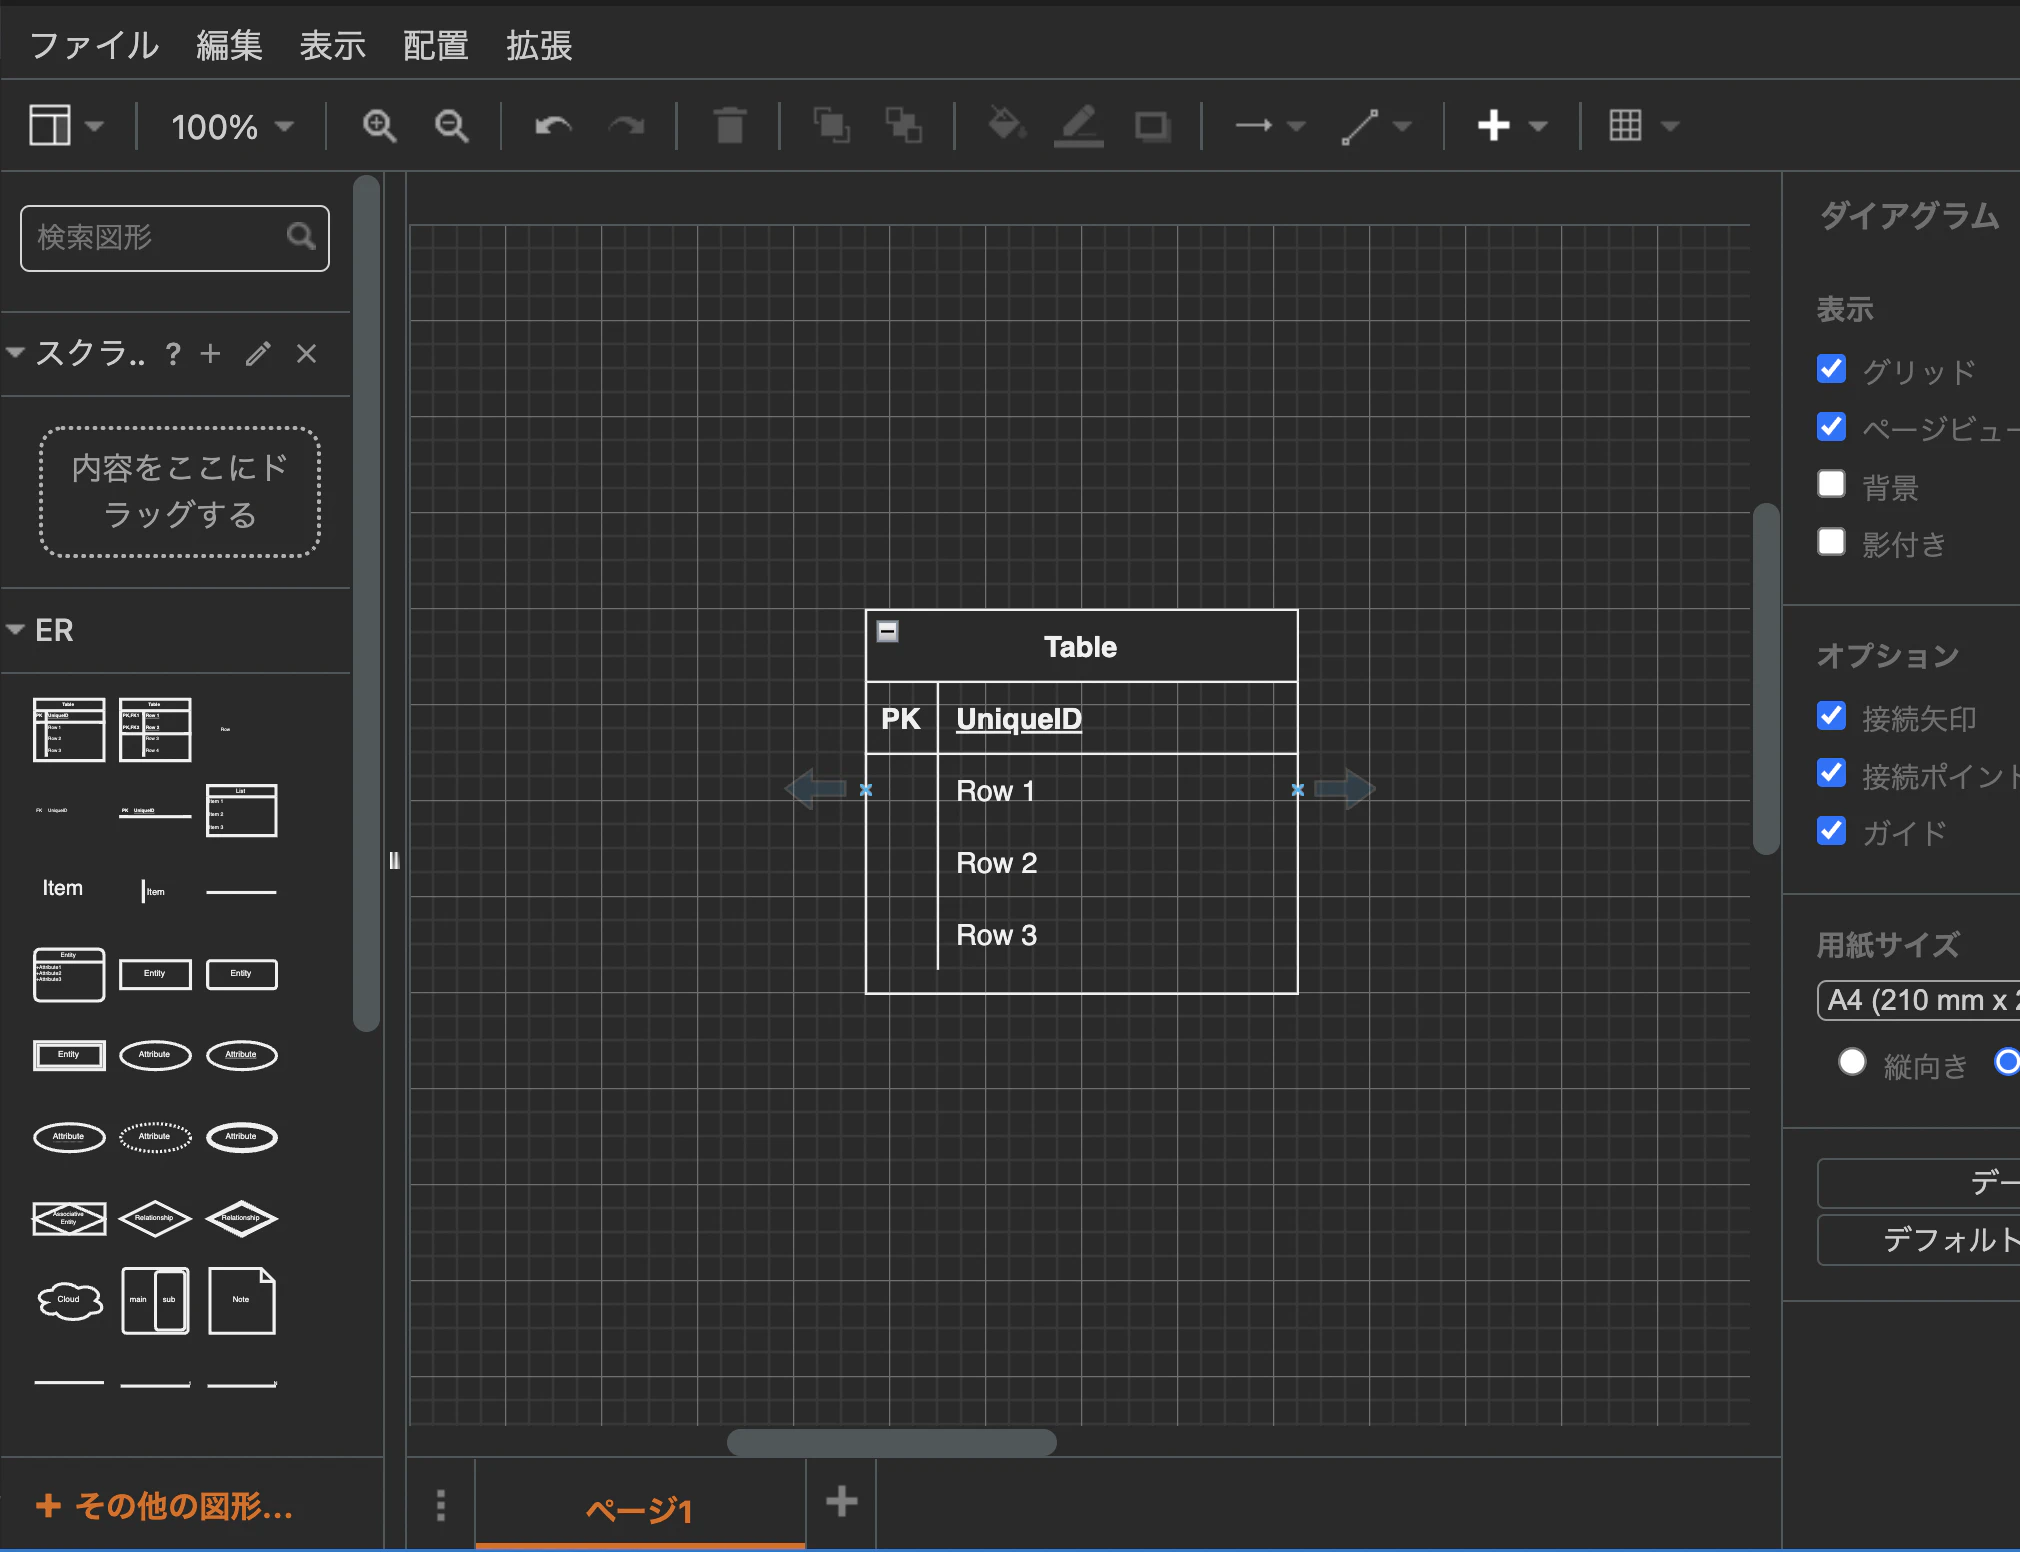Select the Cloud shape in ER palette
The width and height of the screenshot is (2020, 1552).
point(69,1300)
